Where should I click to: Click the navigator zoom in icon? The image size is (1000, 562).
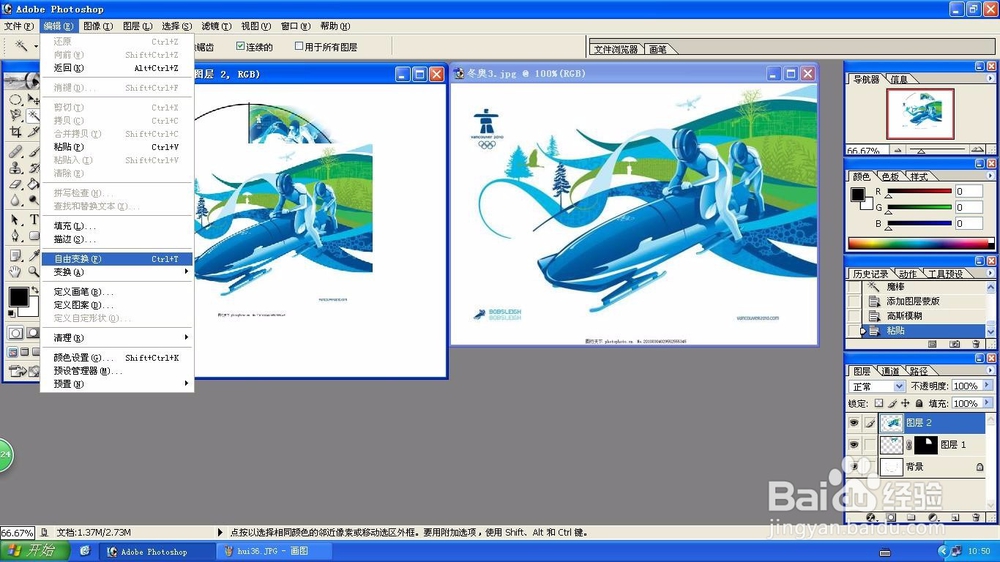pos(976,150)
